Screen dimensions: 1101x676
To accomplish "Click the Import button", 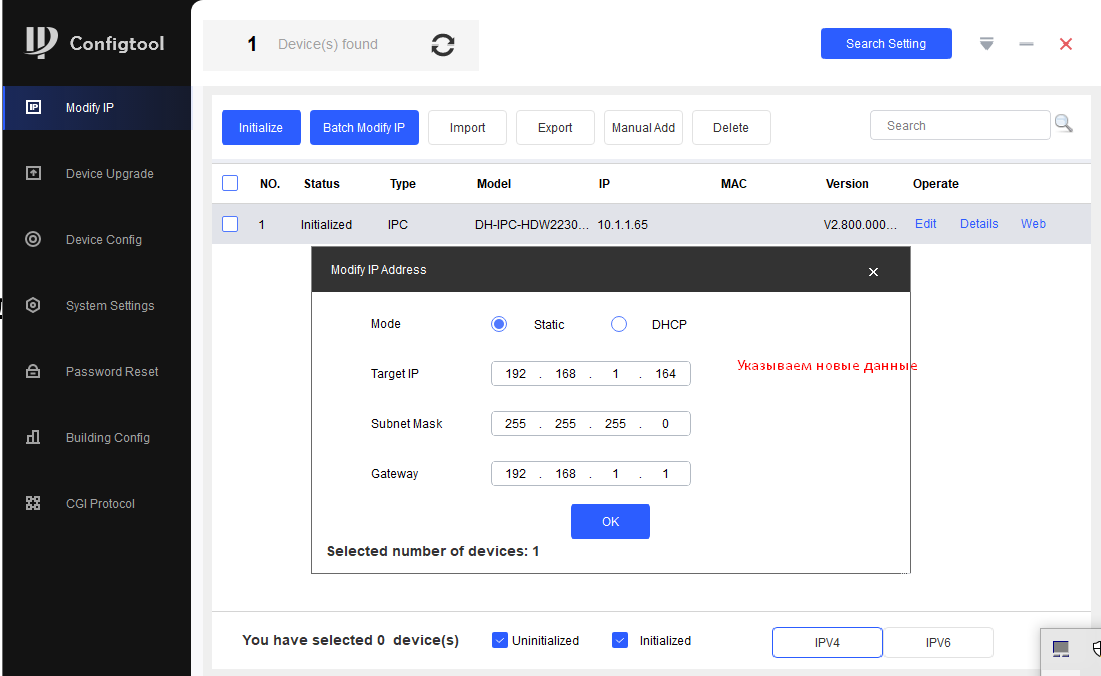I will tap(468, 127).
